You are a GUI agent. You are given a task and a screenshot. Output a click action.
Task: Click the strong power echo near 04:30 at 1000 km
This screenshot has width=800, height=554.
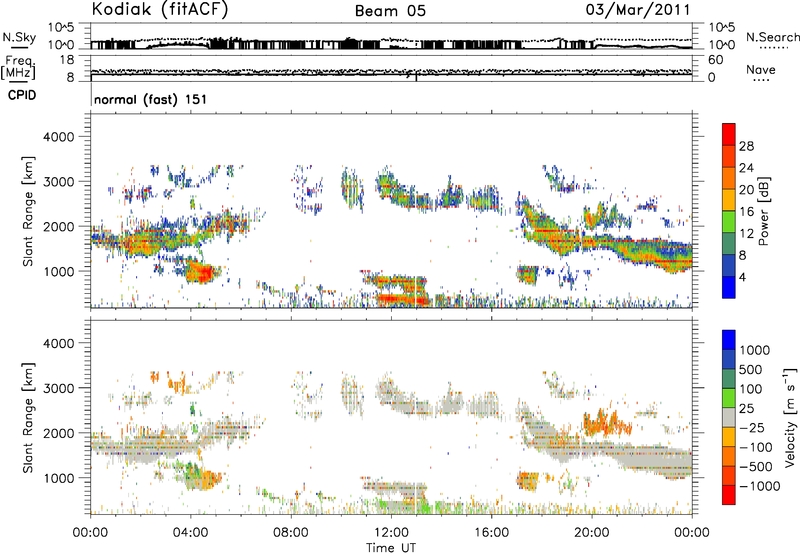[x=202, y=271]
